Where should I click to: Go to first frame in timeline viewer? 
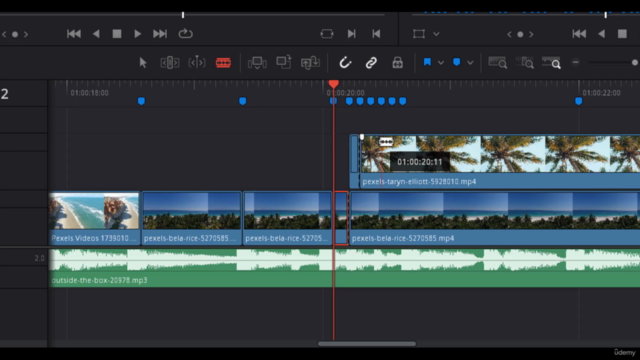click(579, 34)
